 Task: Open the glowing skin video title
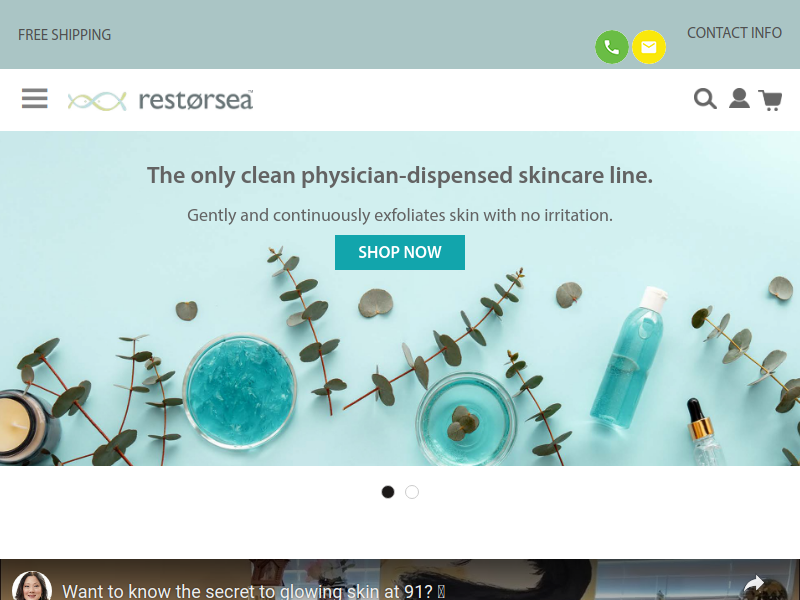click(x=254, y=591)
